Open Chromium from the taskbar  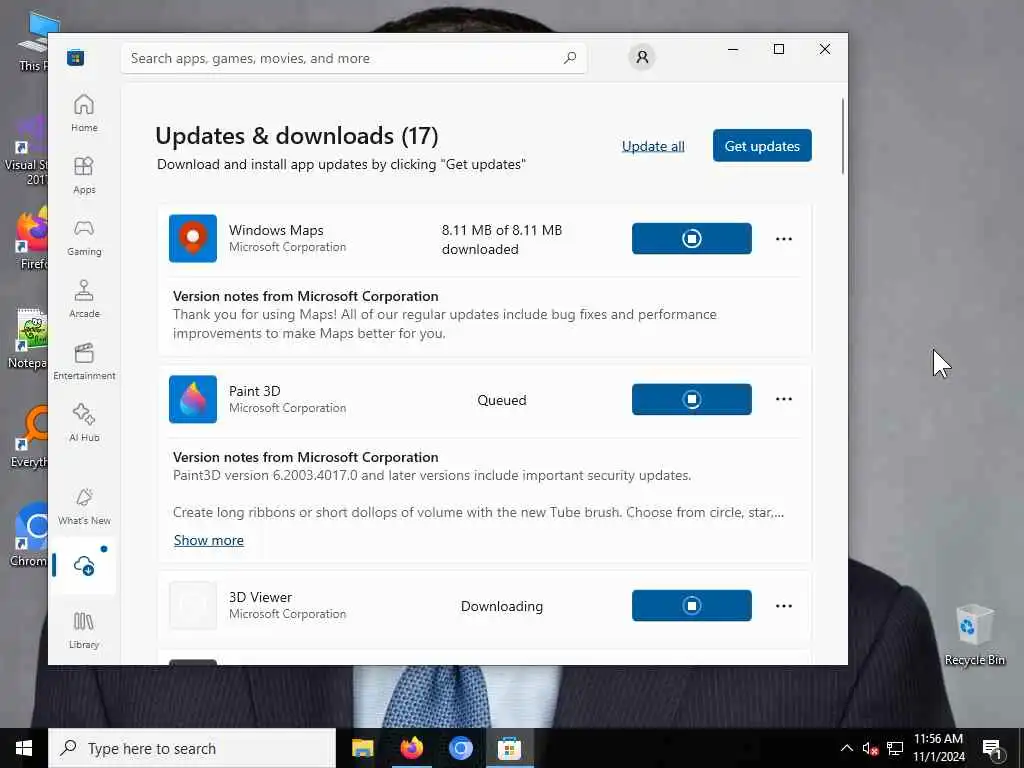[x=460, y=748]
